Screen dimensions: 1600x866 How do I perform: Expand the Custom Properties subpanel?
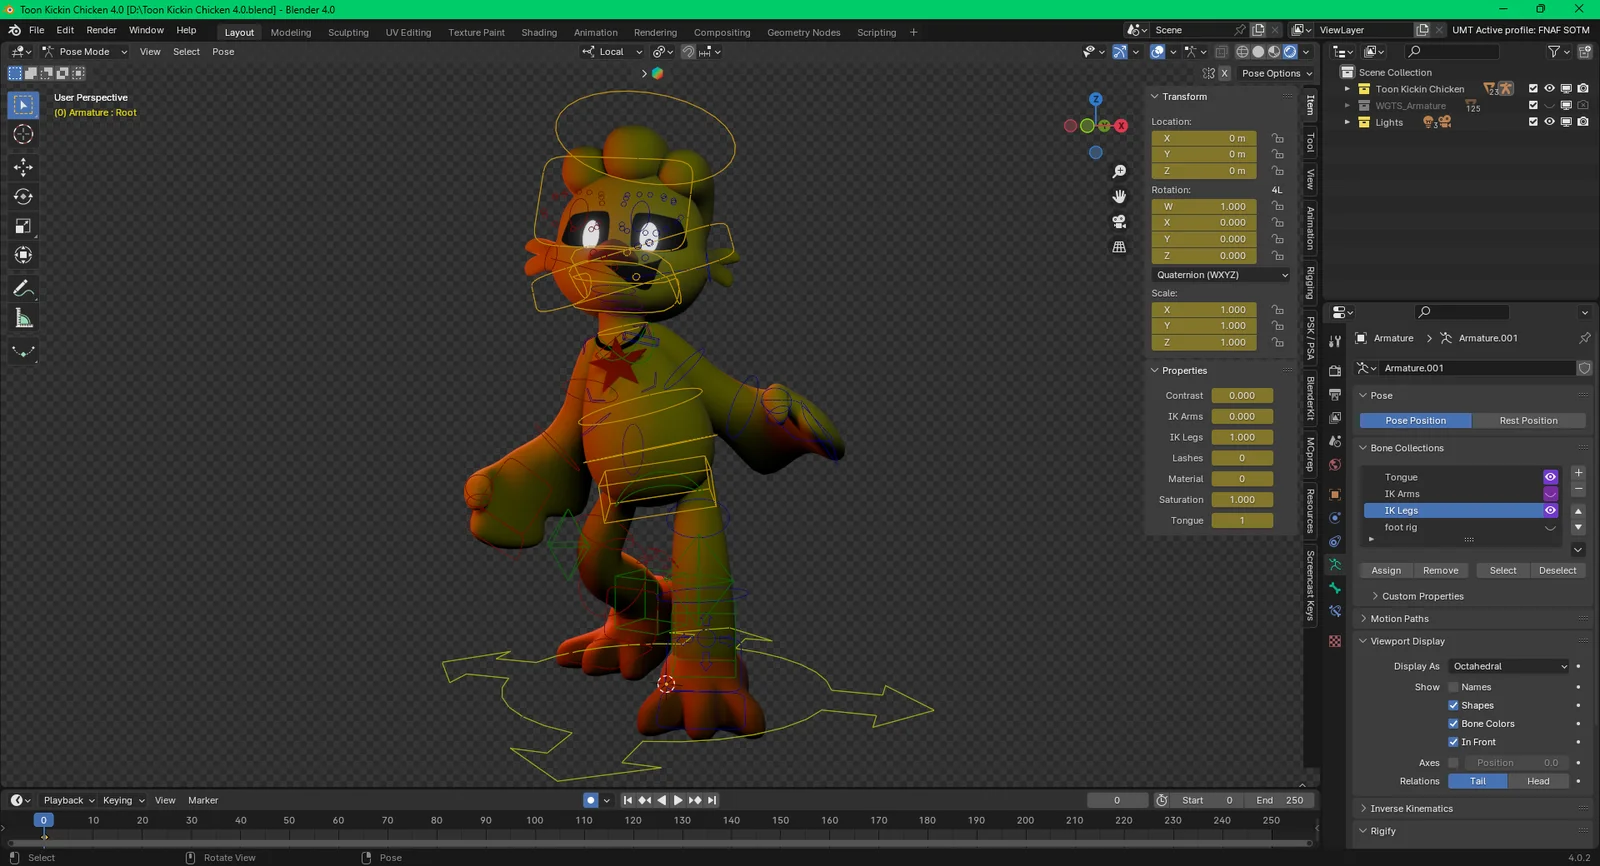coord(1422,596)
